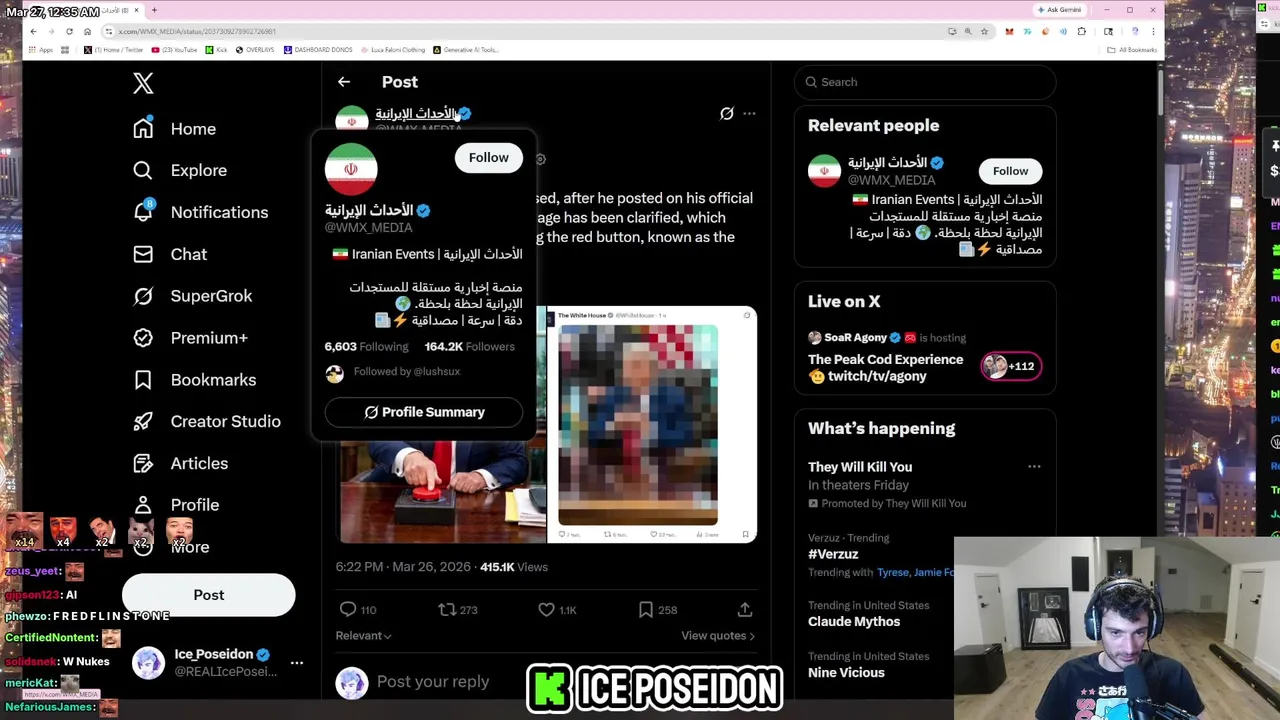Open Articles section
Viewport: 1280px width, 720px height.
[x=180, y=463]
